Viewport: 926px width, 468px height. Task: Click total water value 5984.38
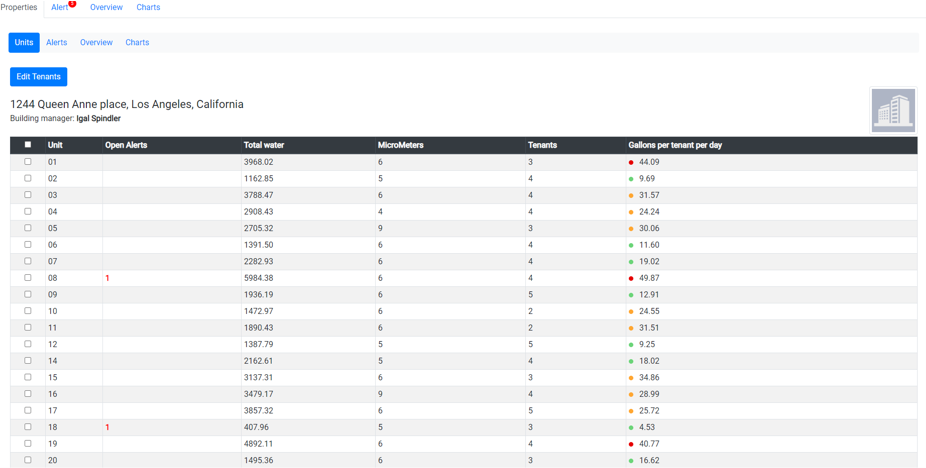click(x=259, y=278)
